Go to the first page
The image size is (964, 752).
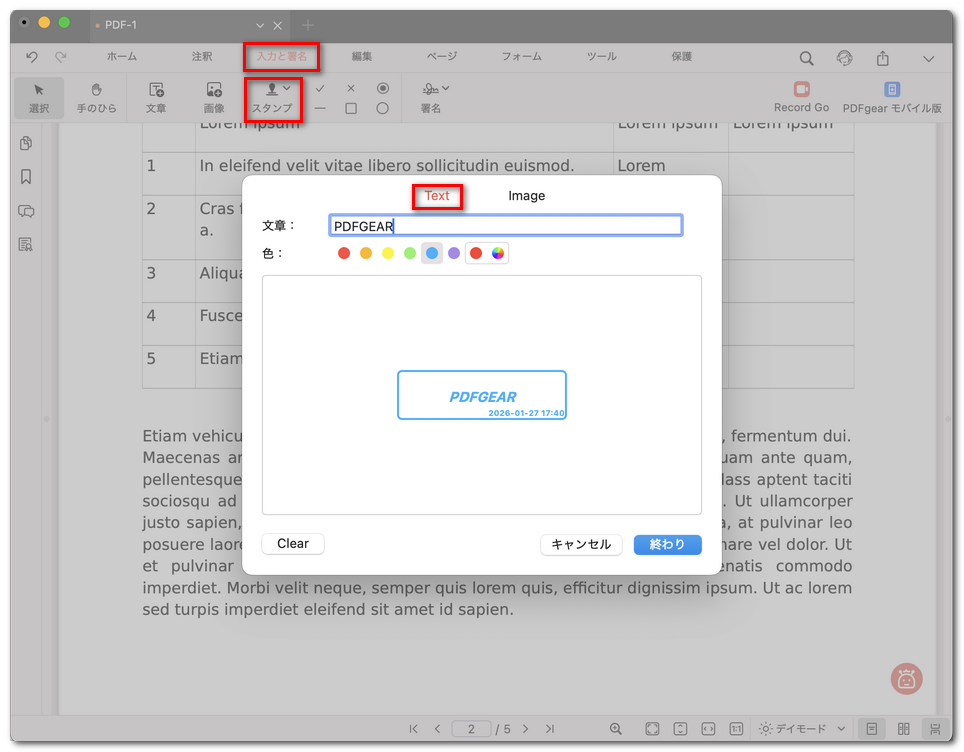[413, 729]
